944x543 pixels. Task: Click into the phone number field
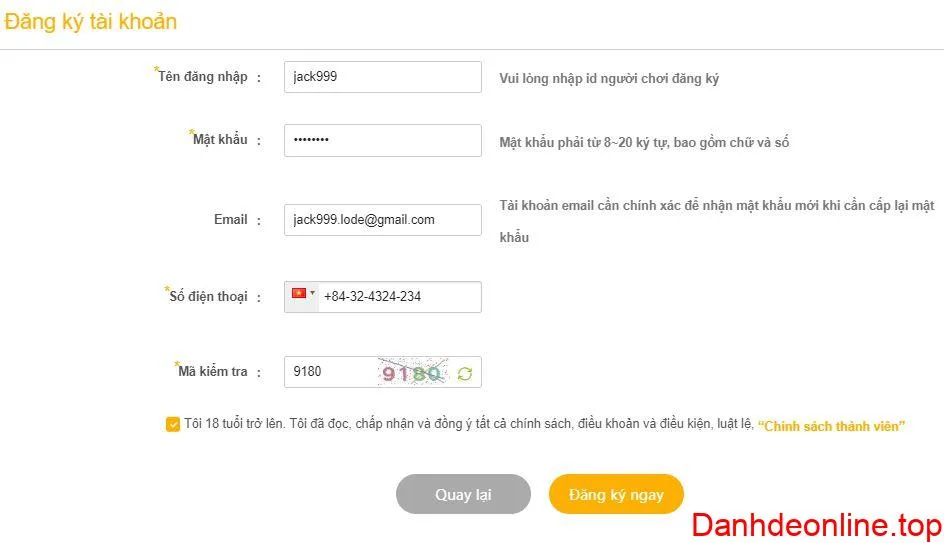[x=399, y=297]
